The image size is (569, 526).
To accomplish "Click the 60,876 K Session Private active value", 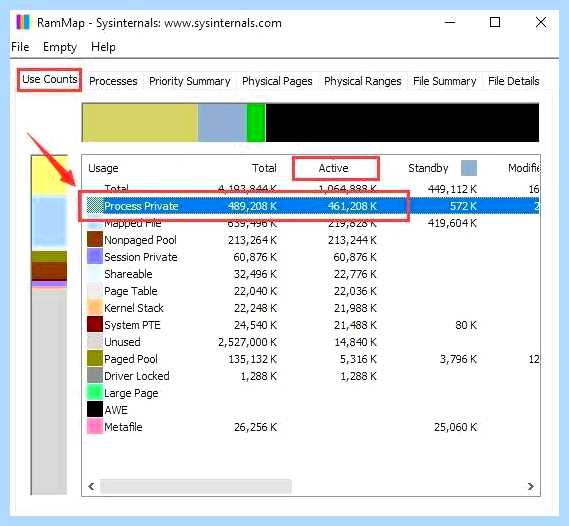I will tap(355, 257).
